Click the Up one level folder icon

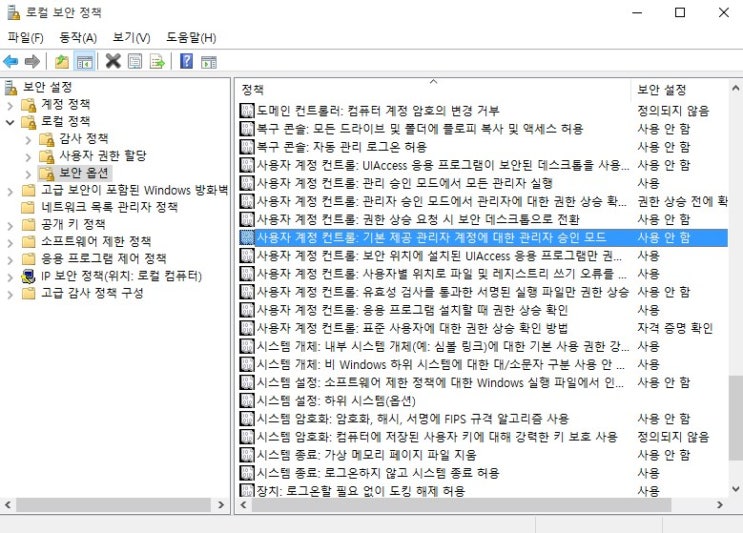(x=62, y=62)
